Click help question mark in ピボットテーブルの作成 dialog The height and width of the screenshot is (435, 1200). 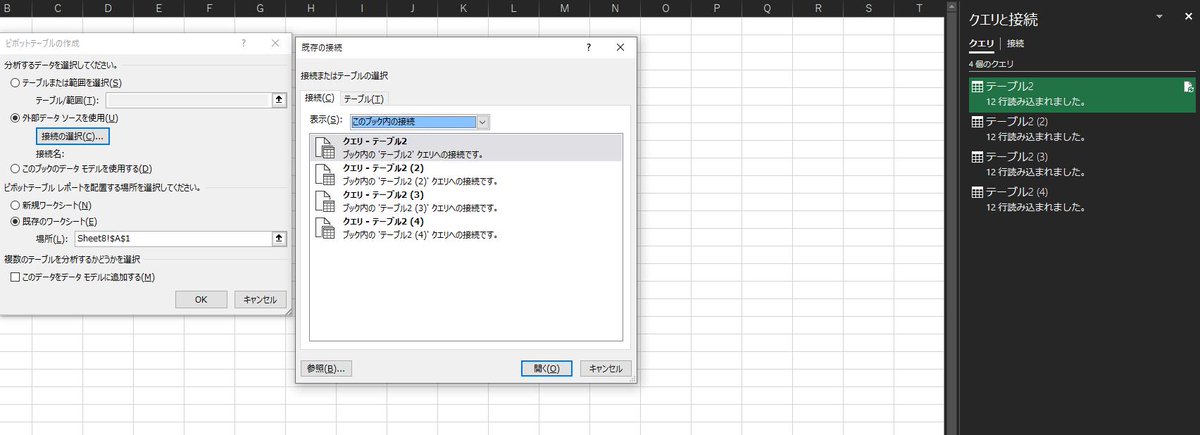tap(245, 44)
